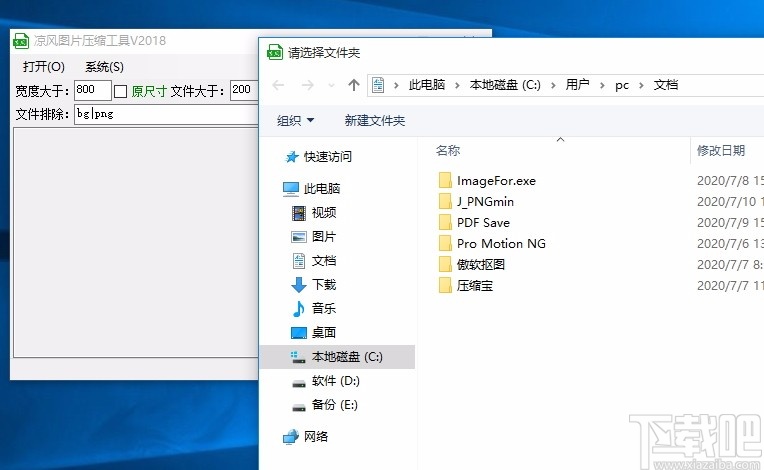
Task: Expand chevron after 用户 in breadcrumb
Action: point(602,86)
